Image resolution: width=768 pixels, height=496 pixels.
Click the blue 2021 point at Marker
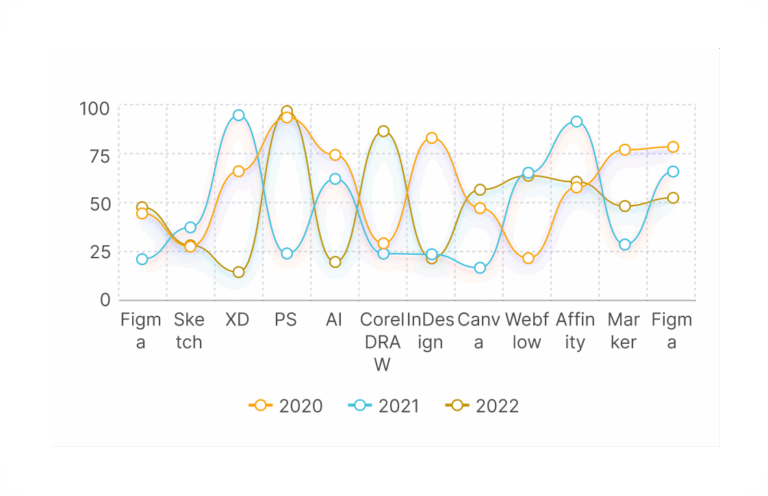click(625, 245)
